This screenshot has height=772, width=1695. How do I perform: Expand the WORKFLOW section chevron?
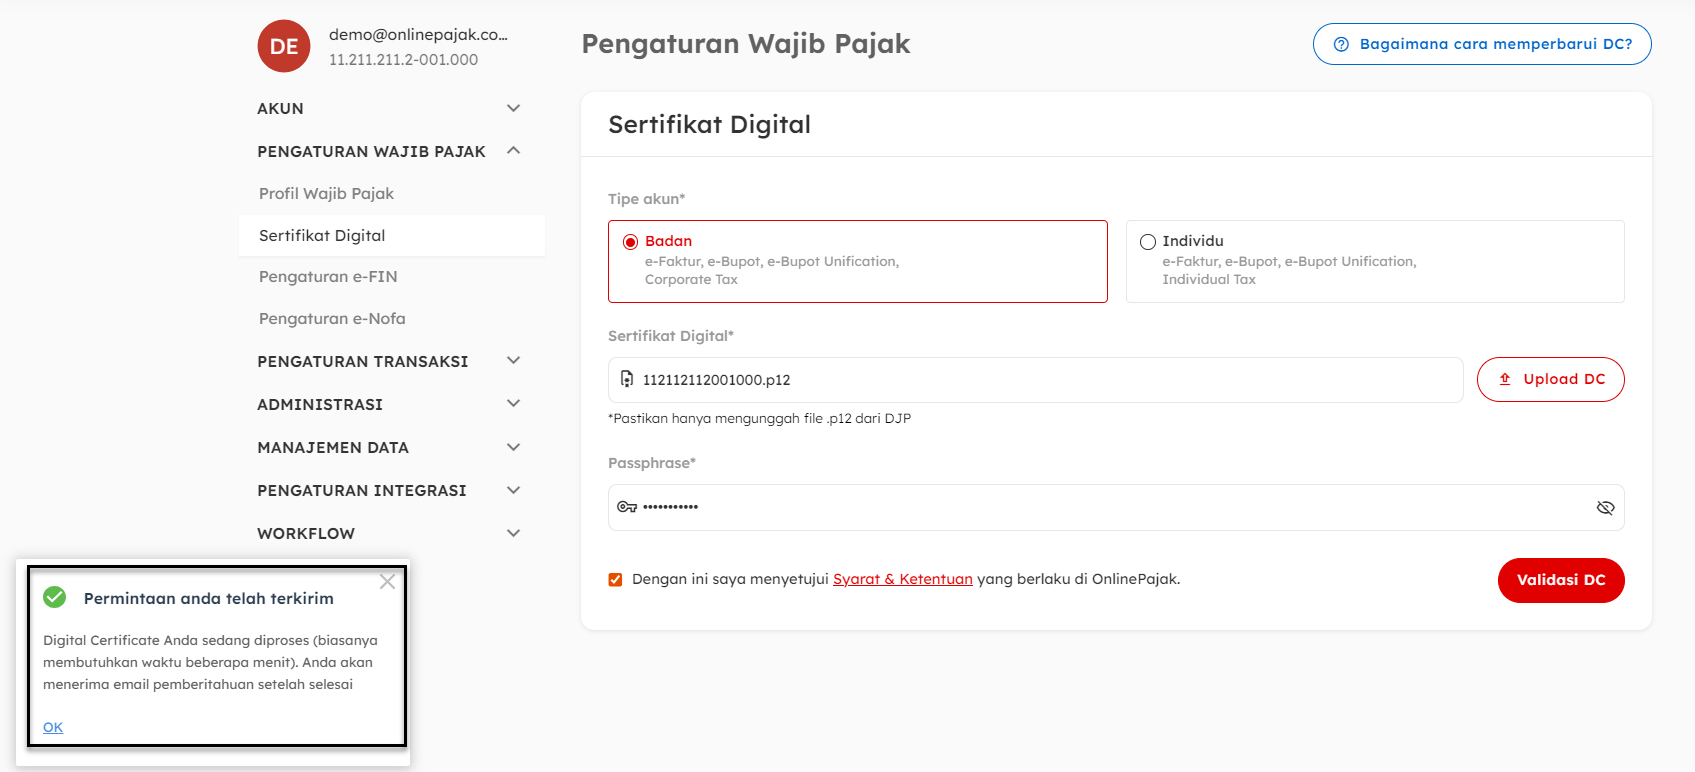pyautogui.click(x=513, y=533)
